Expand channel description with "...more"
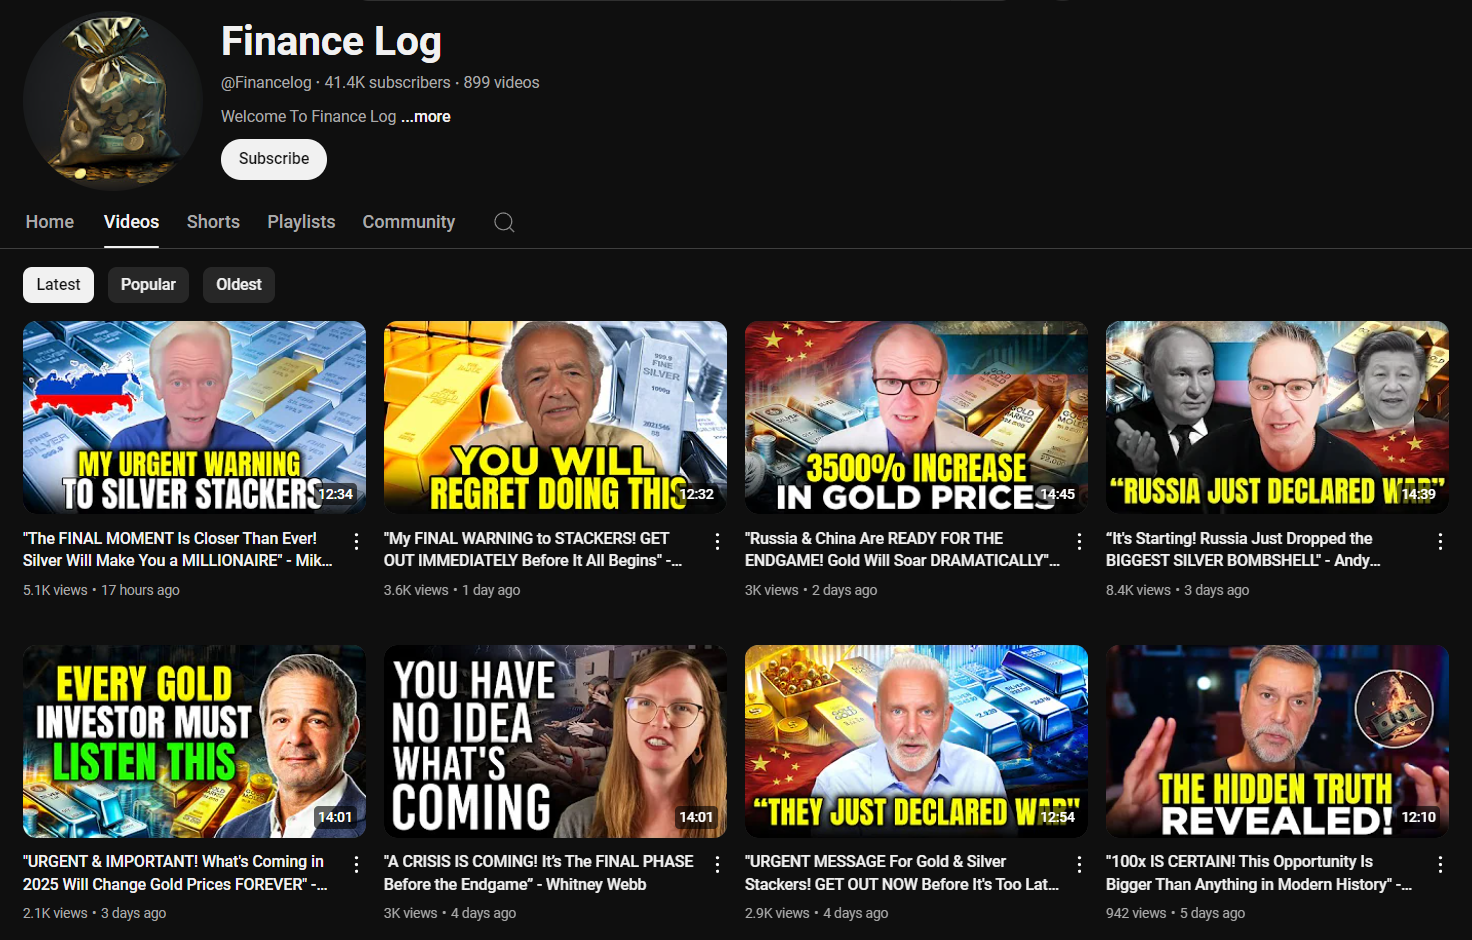 (426, 117)
